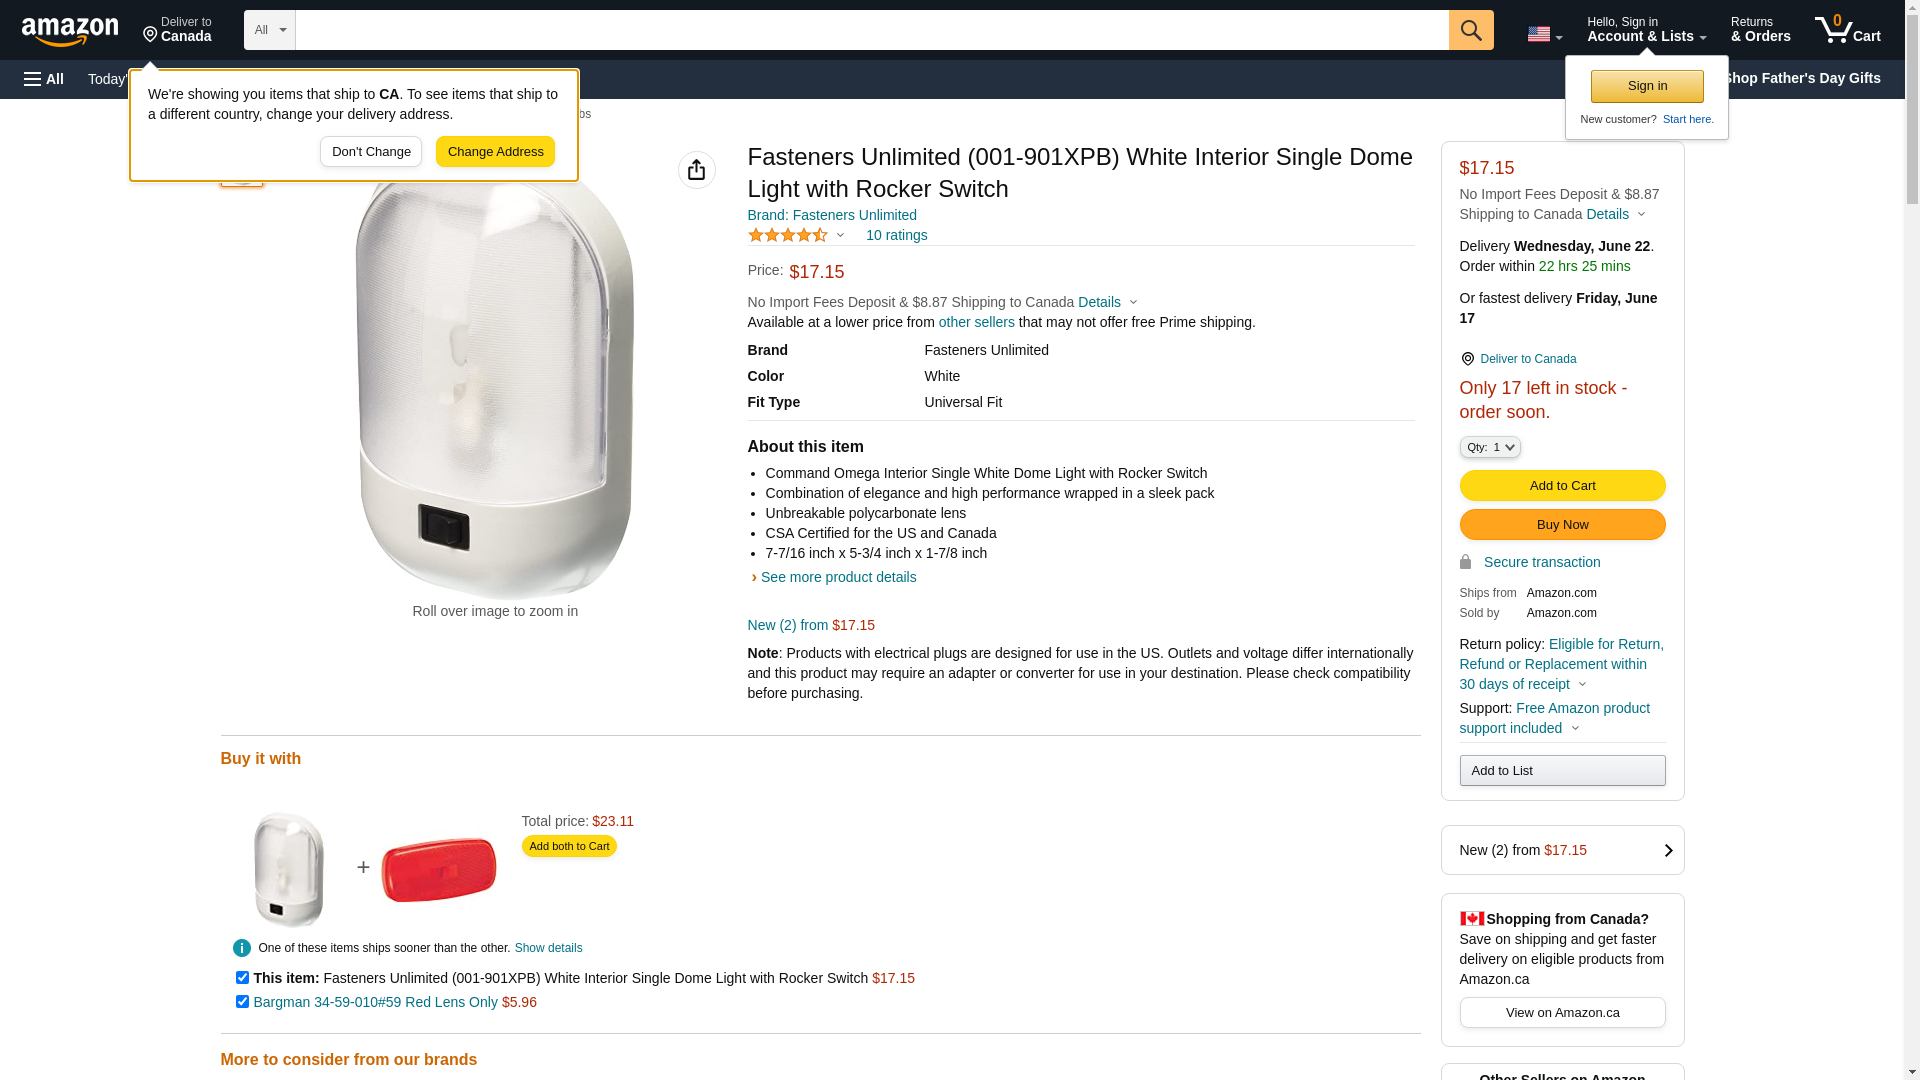Expand the Return policy details chevron
This screenshot has width=1920, height=1080.
(1582, 685)
